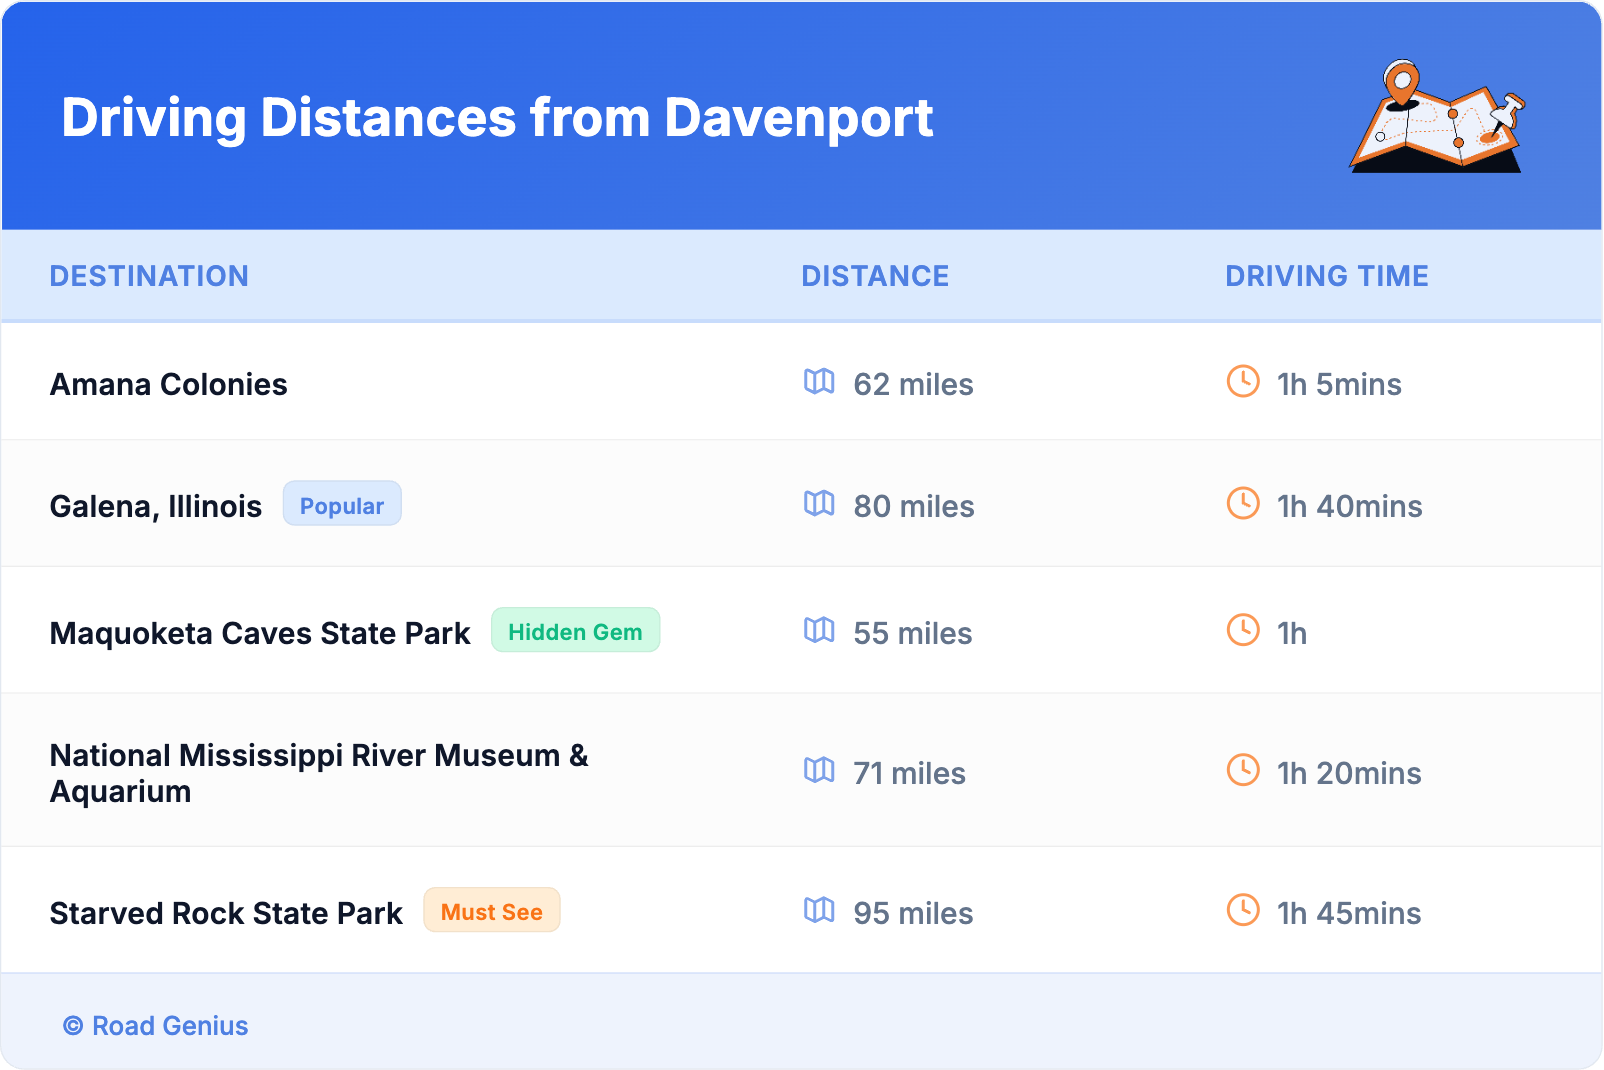Click the map icon beside 80 miles
The height and width of the screenshot is (1070, 1604).
819,504
